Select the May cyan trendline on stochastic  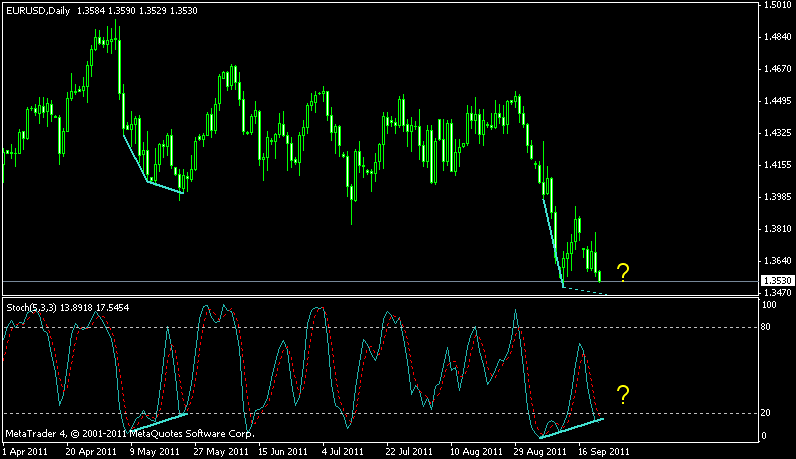pos(159,422)
